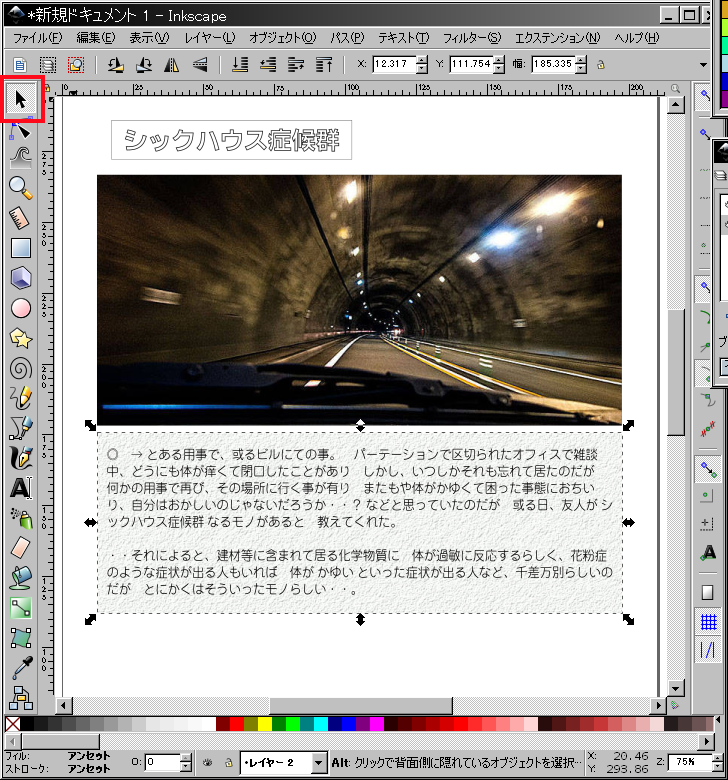
Task: Select the Eraser tool
Action: [20, 548]
